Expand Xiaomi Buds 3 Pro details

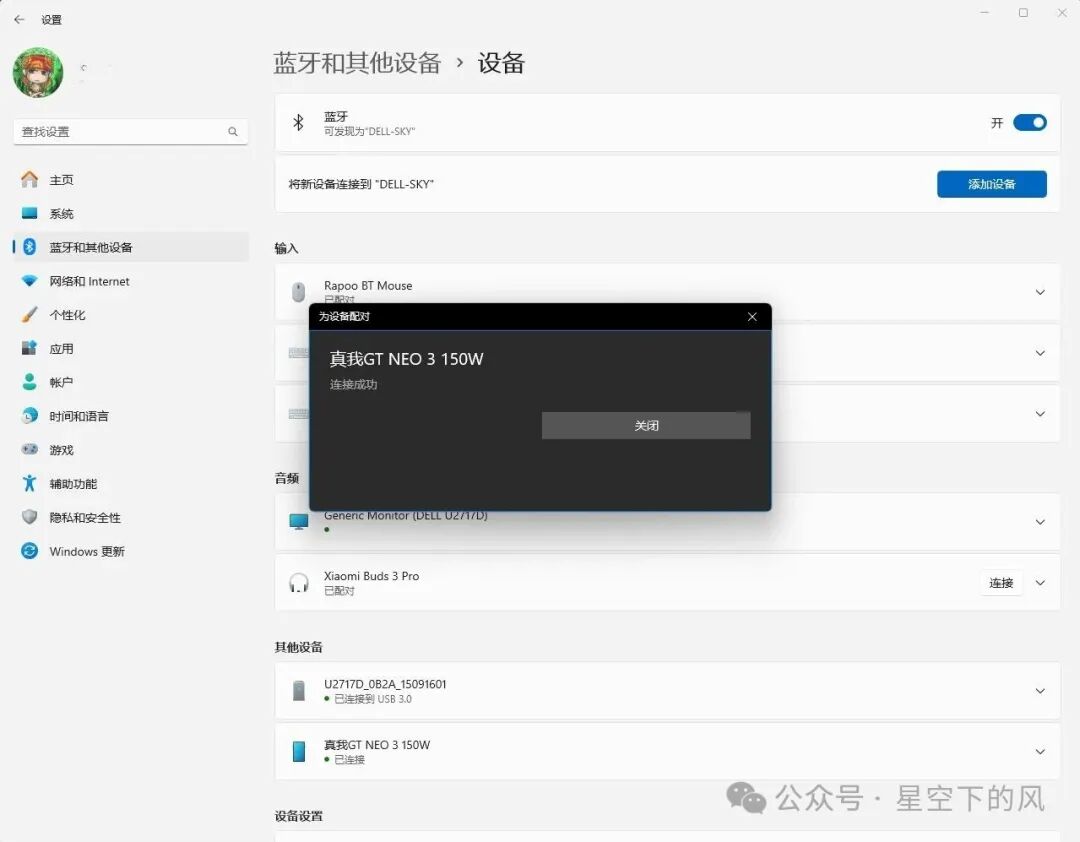(x=1040, y=583)
